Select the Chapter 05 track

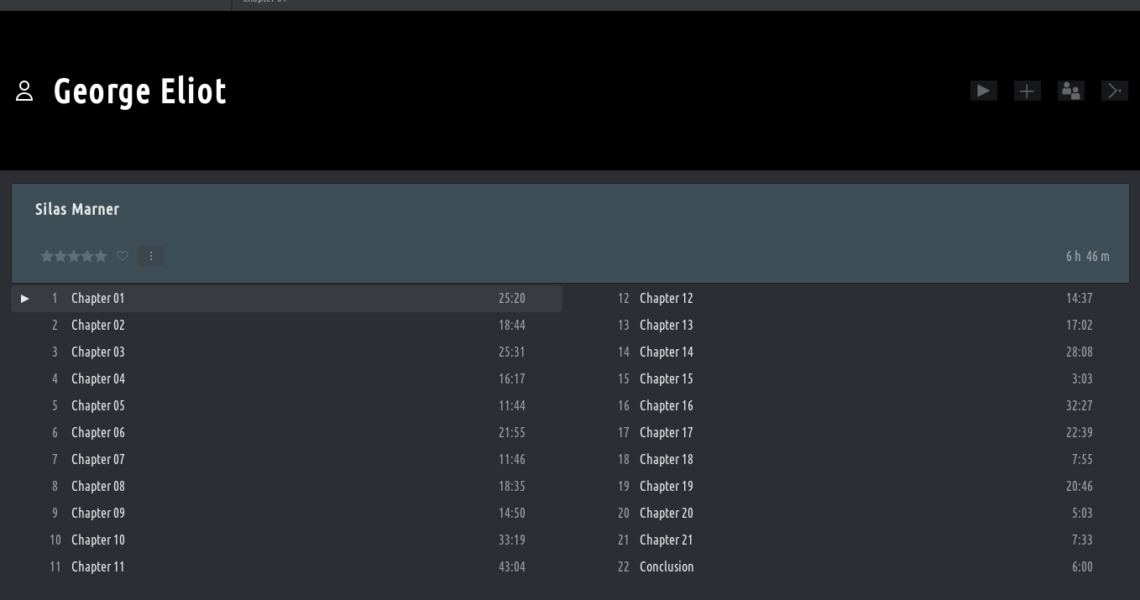tap(98, 406)
